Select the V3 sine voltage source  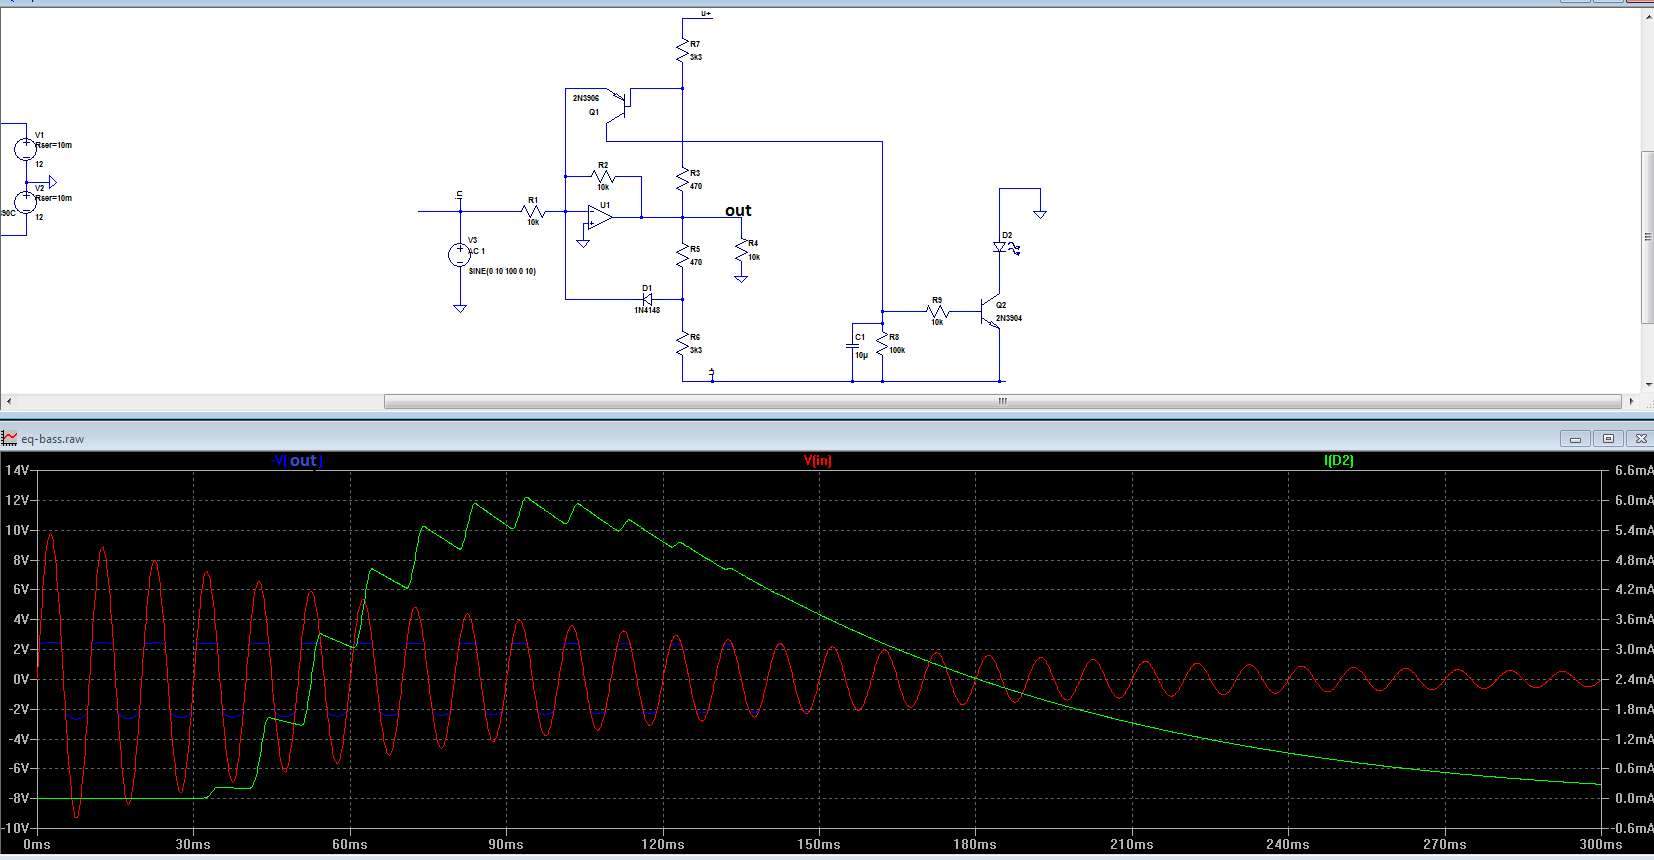tap(459, 255)
